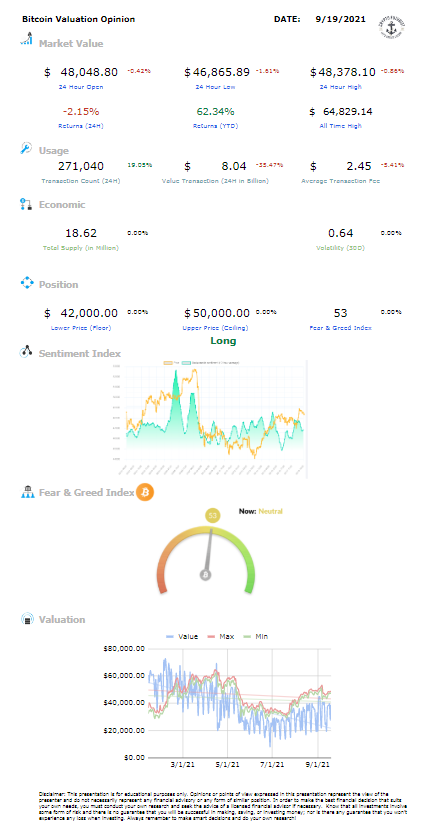The image size is (437, 838).
Task: Click the orange Bitcoin logo badge
Action: point(145,492)
